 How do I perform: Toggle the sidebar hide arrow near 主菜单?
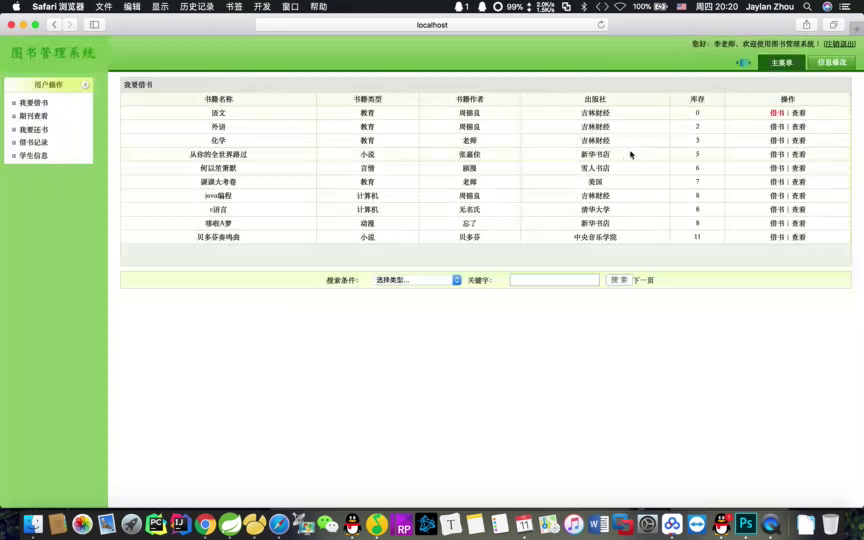[x=743, y=63]
